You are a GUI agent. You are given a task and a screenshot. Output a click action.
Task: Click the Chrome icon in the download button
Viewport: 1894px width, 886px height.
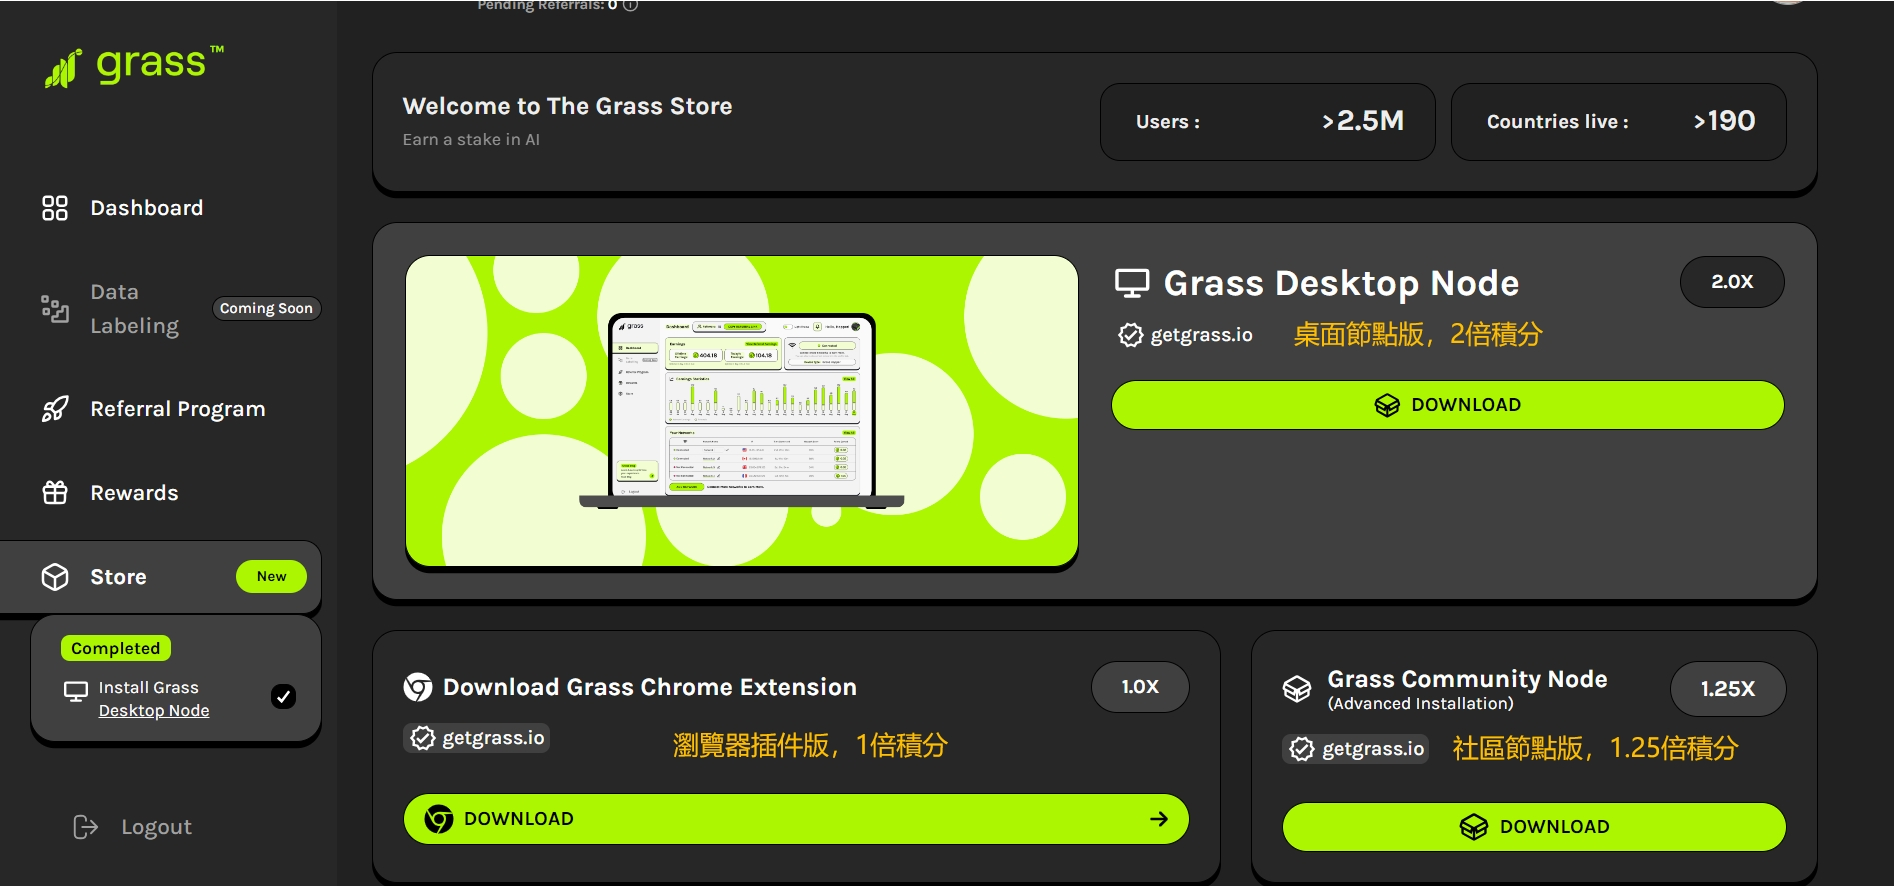click(439, 819)
